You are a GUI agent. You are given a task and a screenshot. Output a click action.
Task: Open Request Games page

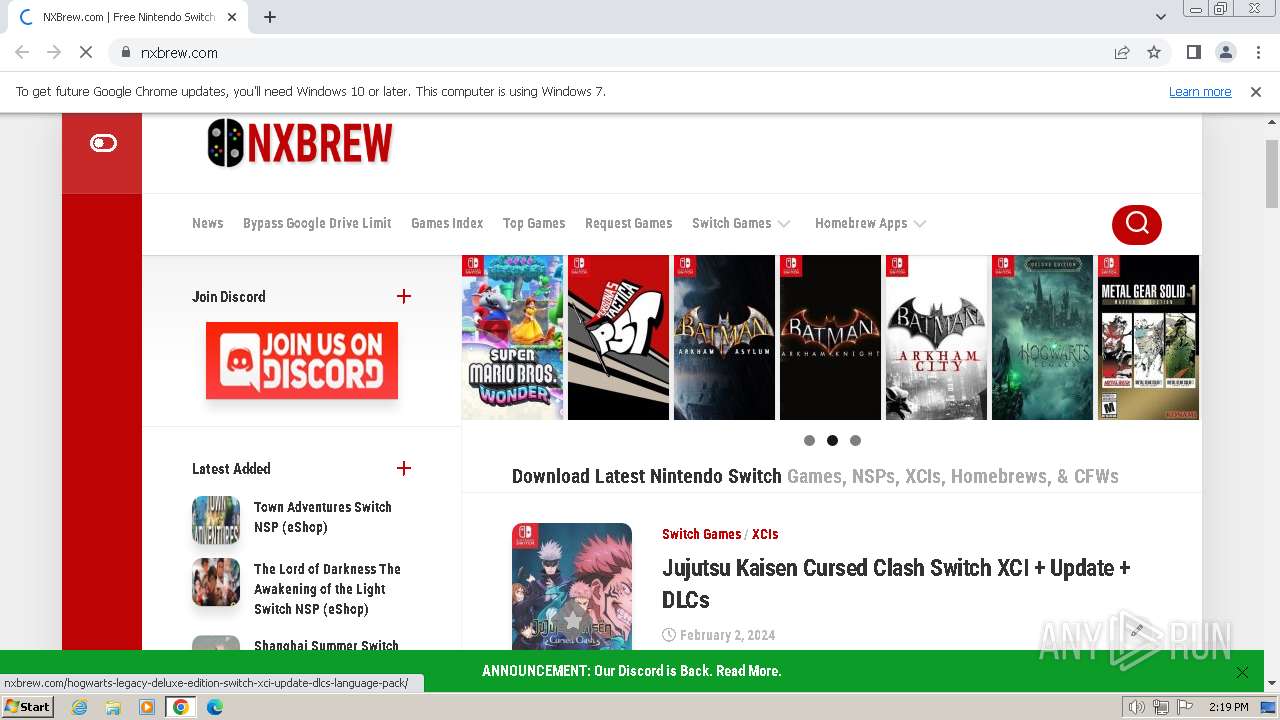pyautogui.click(x=629, y=223)
